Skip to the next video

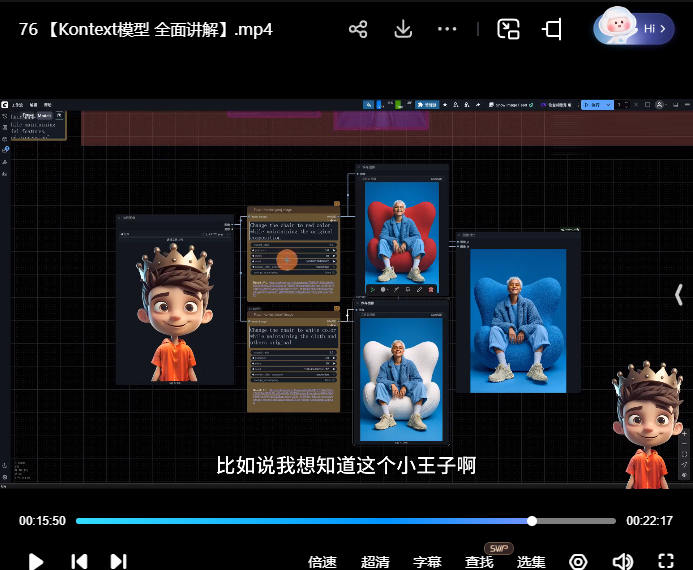[118, 561]
